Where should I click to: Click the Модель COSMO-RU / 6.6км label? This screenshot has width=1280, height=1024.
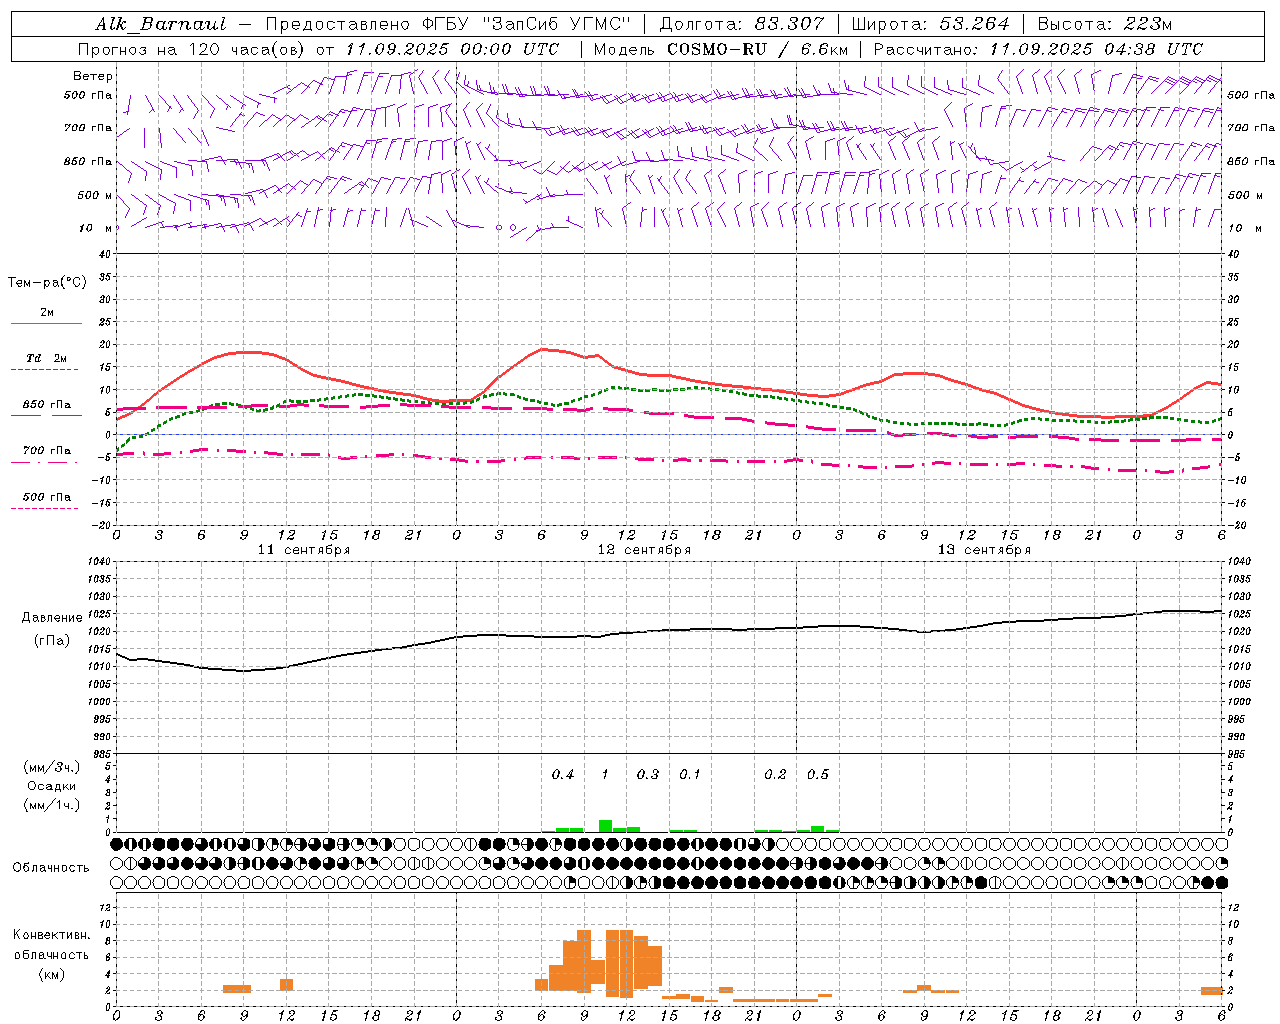[721, 49]
